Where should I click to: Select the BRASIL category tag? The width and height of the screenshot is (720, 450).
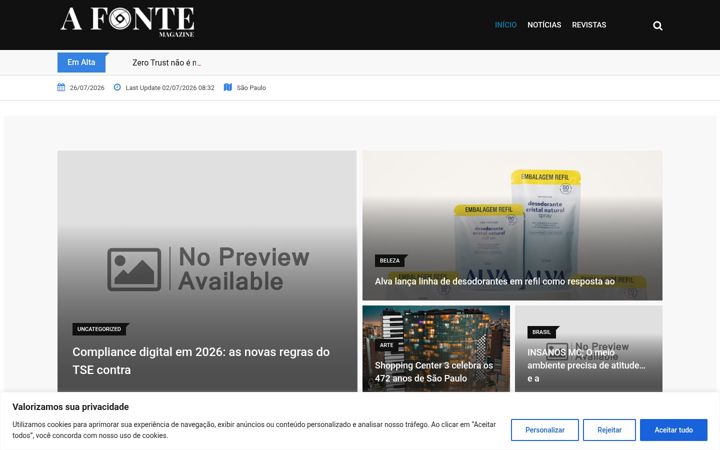[x=542, y=332]
